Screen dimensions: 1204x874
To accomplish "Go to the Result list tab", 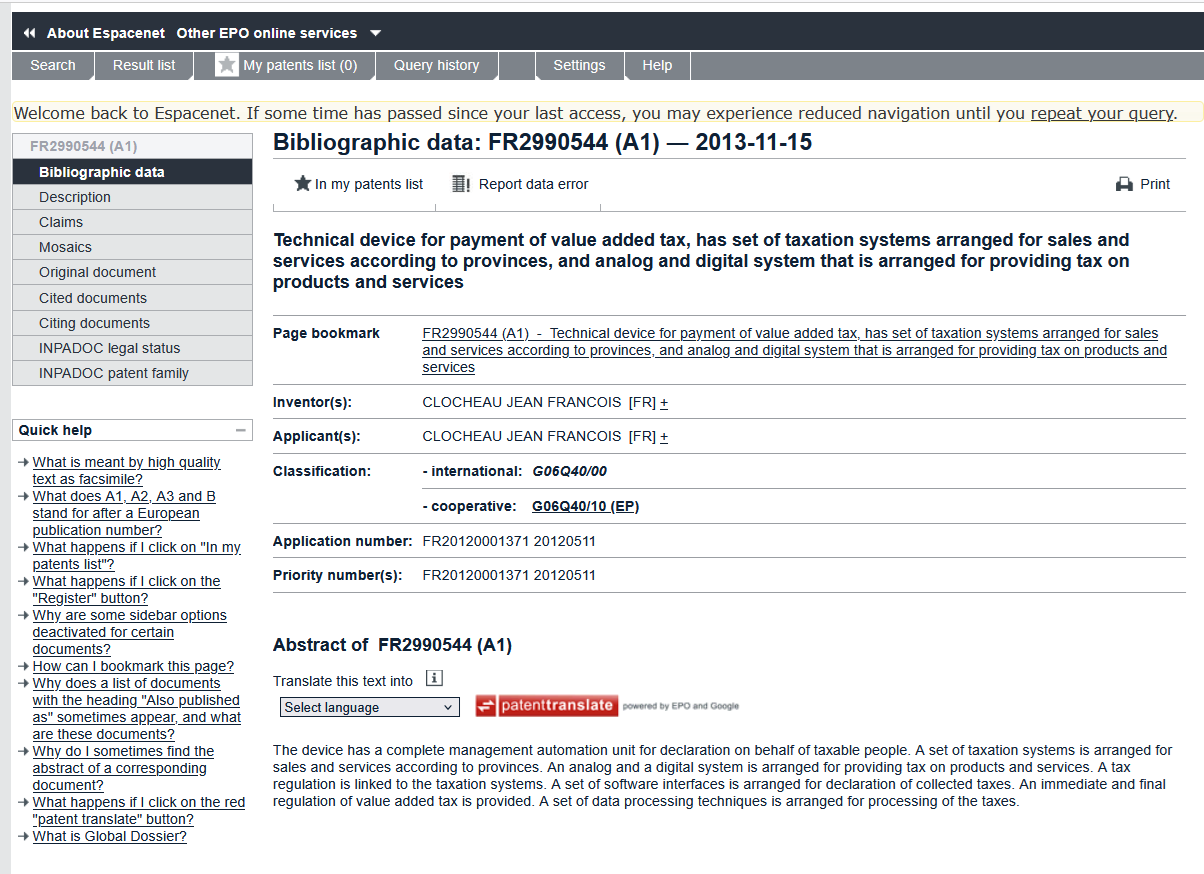I will pos(144,65).
